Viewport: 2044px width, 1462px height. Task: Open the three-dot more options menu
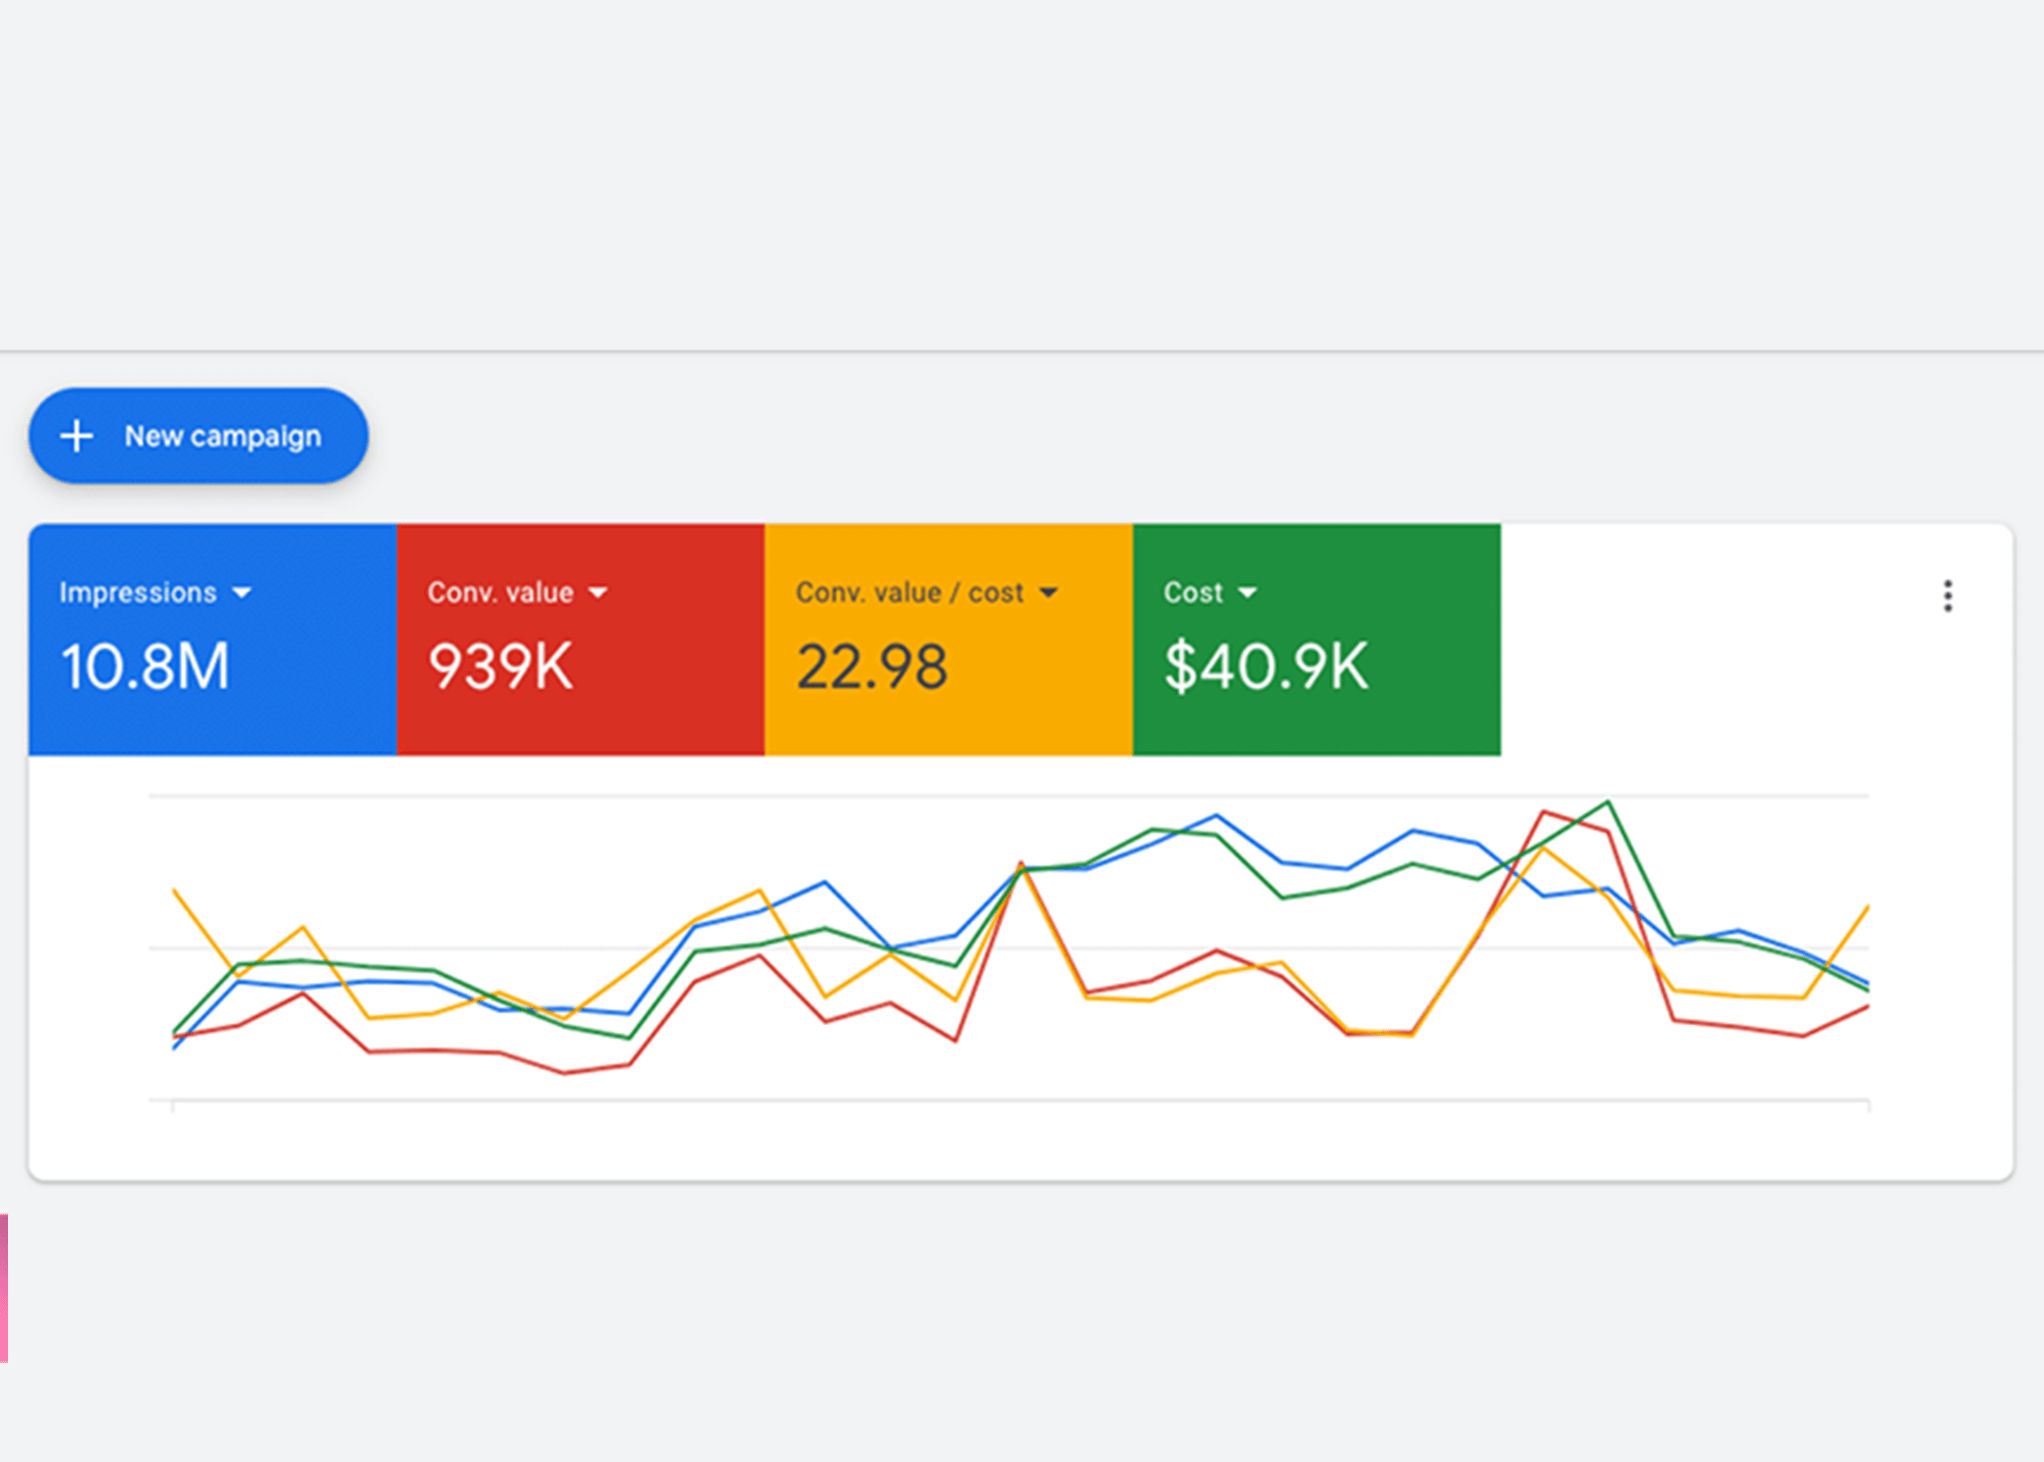pyautogui.click(x=1947, y=596)
